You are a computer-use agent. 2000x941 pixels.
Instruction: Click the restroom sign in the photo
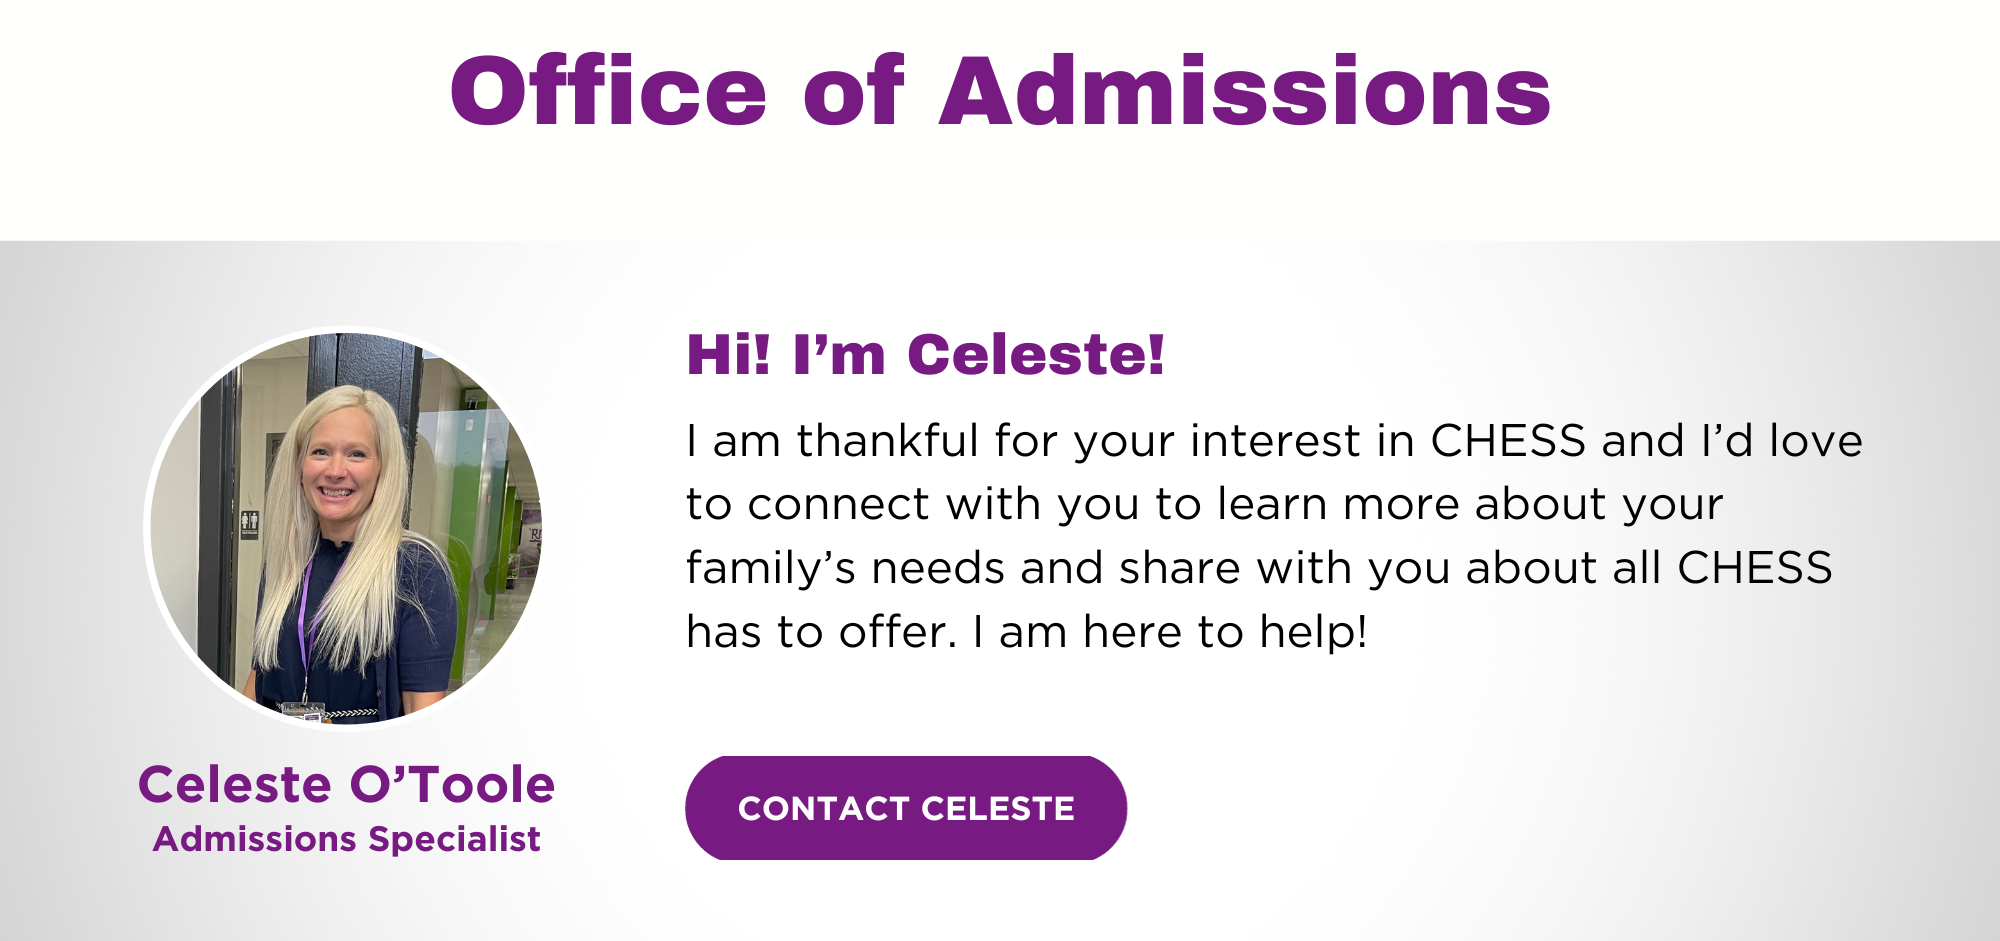249,524
